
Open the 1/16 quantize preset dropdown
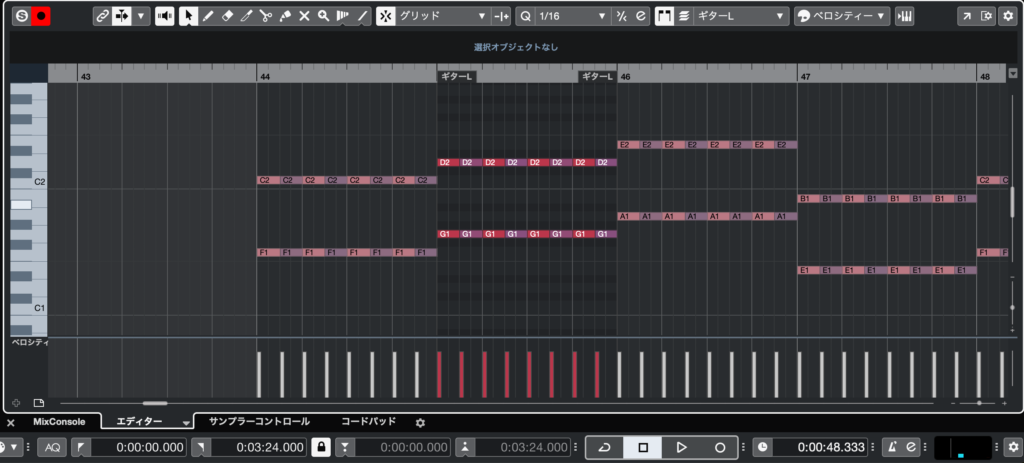point(572,16)
